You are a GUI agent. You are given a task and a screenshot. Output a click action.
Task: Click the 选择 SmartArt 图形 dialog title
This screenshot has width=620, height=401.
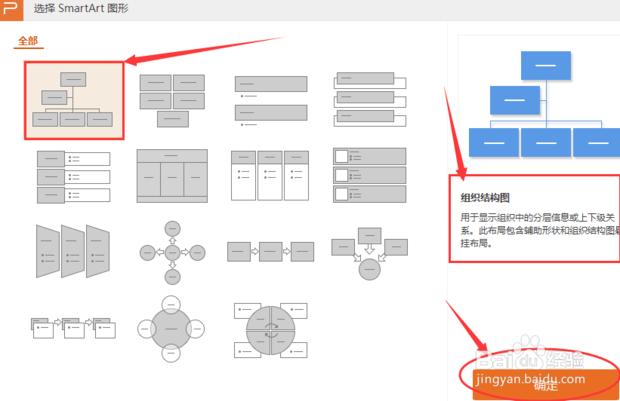click(81, 8)
